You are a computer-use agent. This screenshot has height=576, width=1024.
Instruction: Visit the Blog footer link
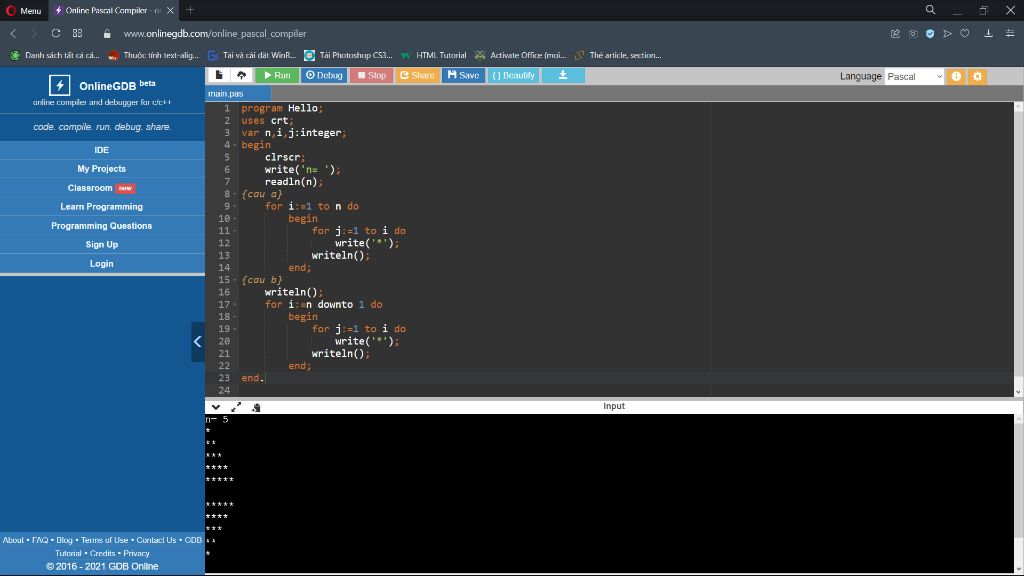[64, 540]
